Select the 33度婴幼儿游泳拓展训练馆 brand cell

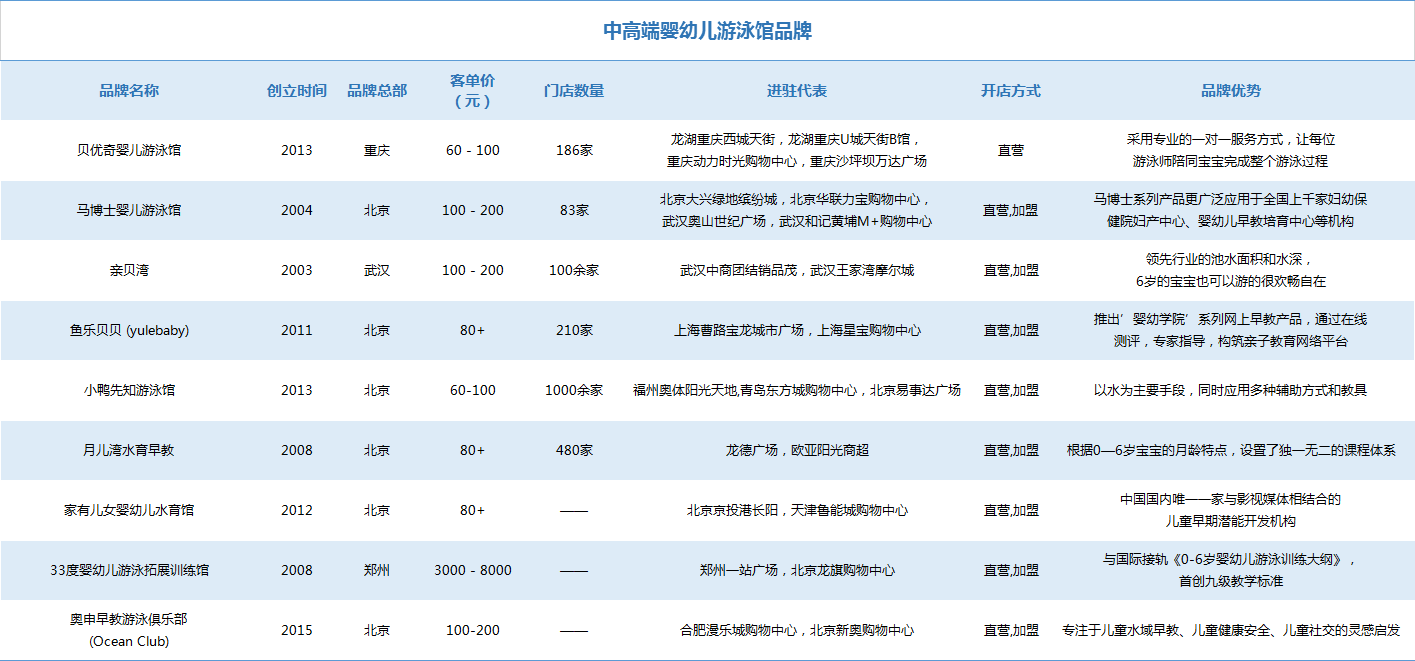[x=129, y=571]
